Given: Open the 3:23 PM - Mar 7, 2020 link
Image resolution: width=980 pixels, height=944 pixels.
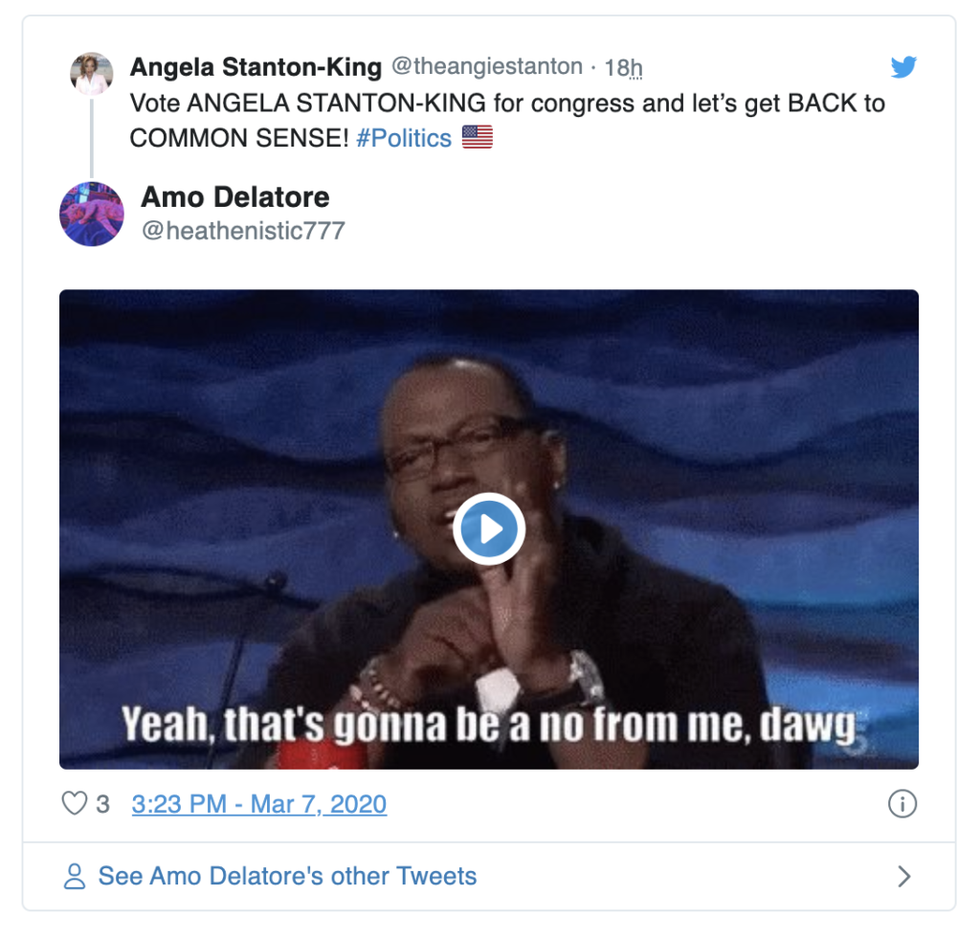Looking at the screenshot, I should [259, 804].
